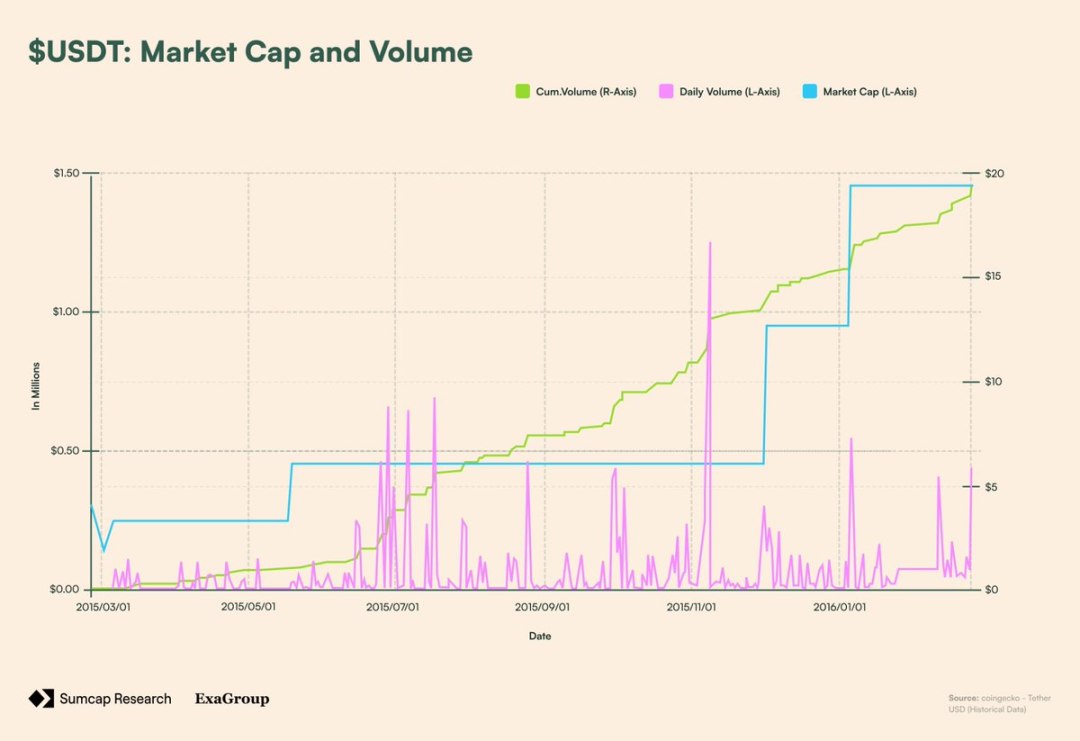Click the blue Market Cap legend swatch
1080x741 pixels.
[x=809, y=92]
